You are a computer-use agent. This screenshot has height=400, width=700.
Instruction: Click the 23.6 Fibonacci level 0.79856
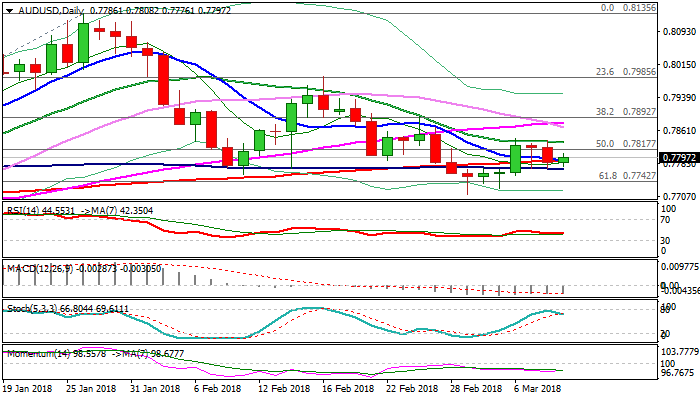pos(626,71)
